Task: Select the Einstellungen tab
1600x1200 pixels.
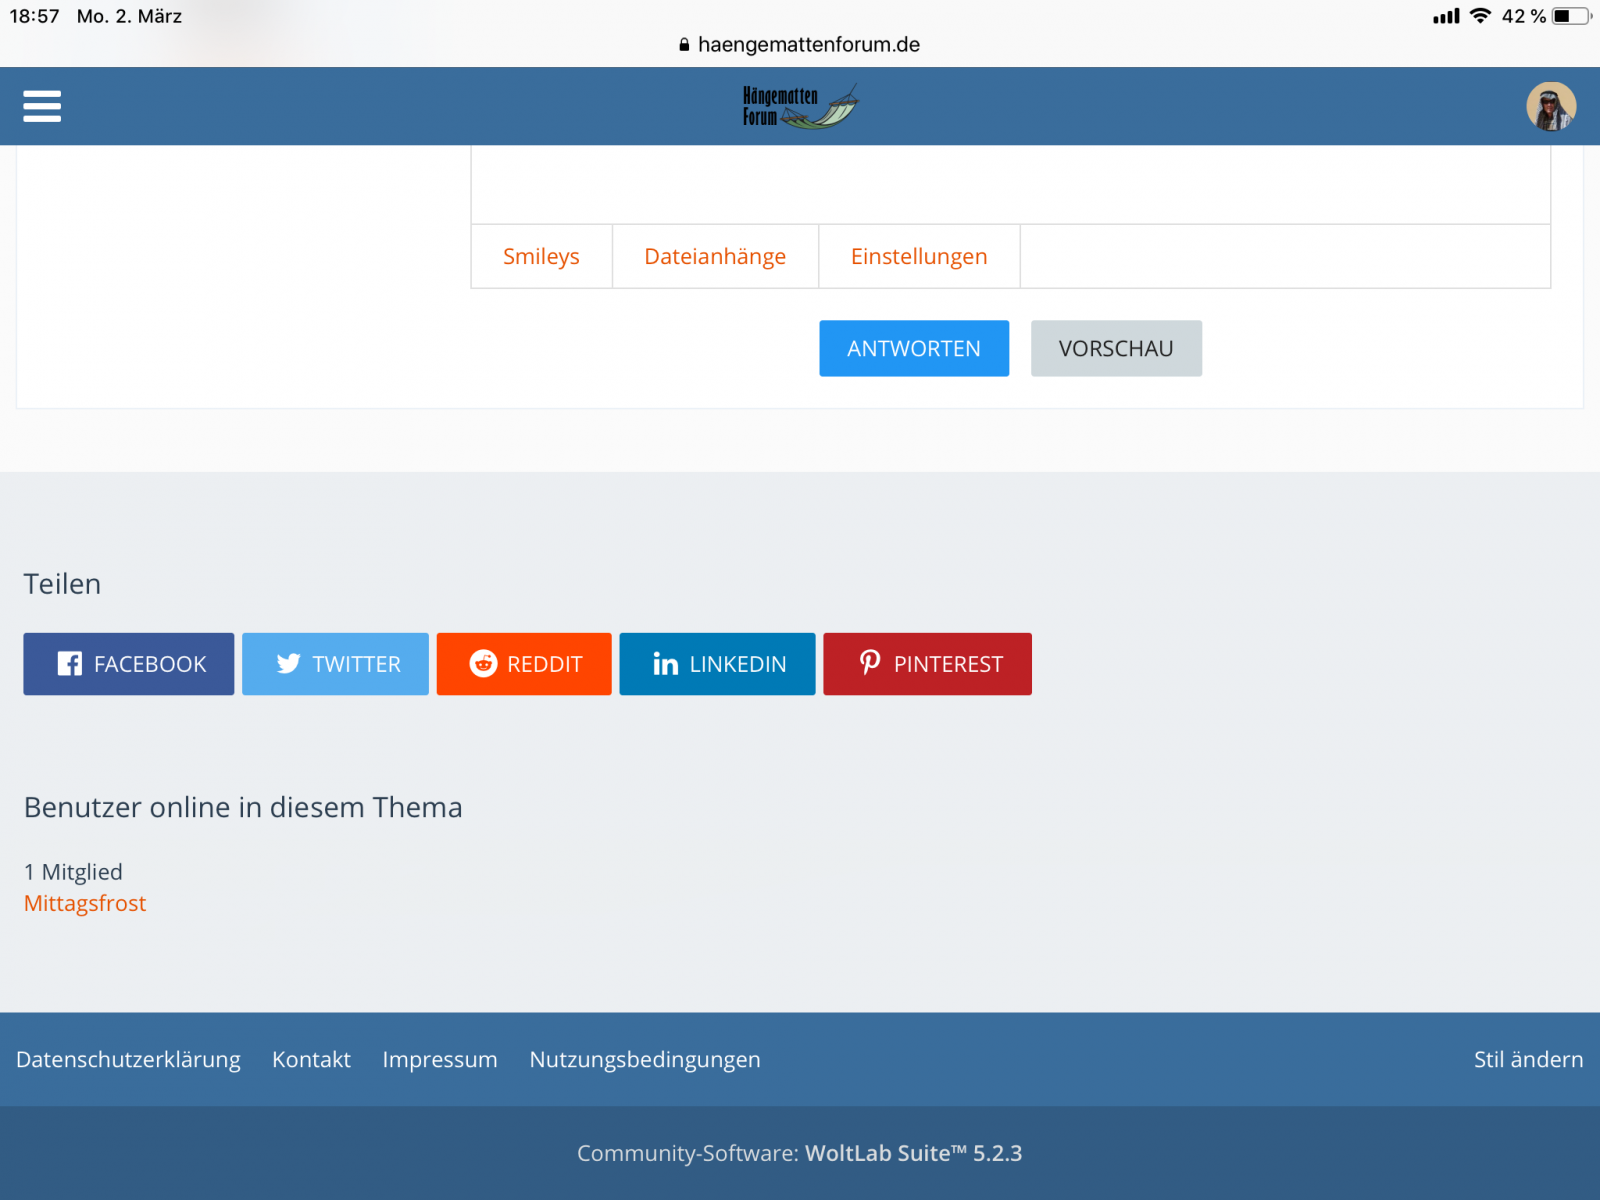Action: pos(919,257)
